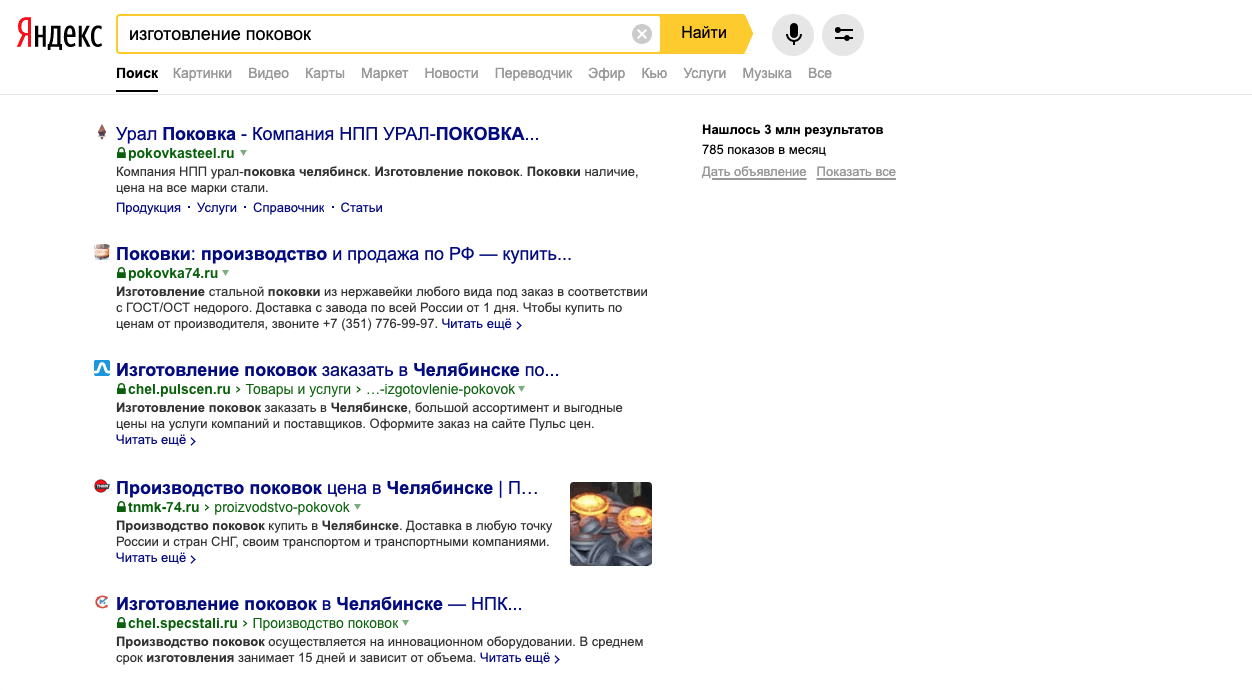Open result Производство поковок цена в Челябинске
Screen dimensions: 1252x690
click(x=327, y=488)
